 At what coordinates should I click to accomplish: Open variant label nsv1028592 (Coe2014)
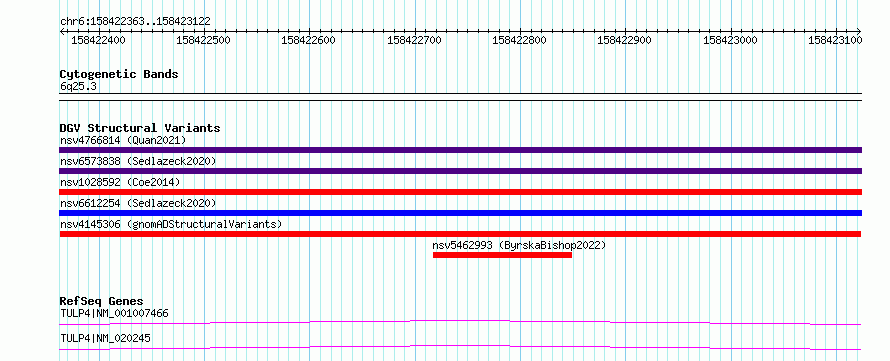pos(120,182)
